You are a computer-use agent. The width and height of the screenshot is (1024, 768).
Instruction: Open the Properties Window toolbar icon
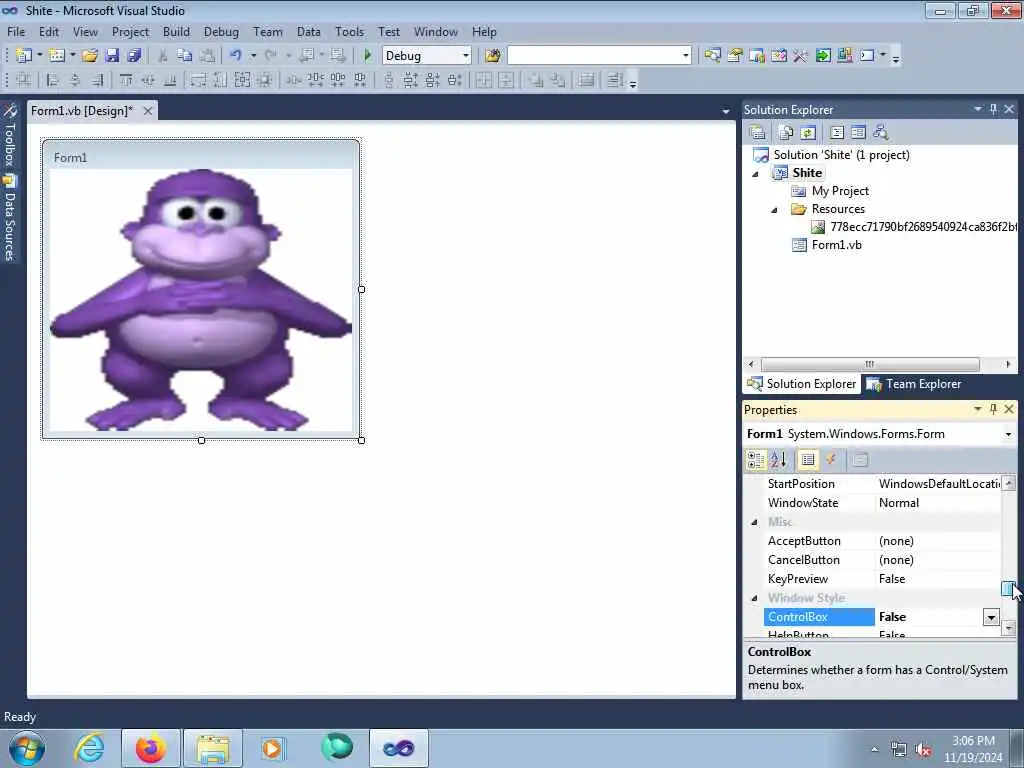735,56
